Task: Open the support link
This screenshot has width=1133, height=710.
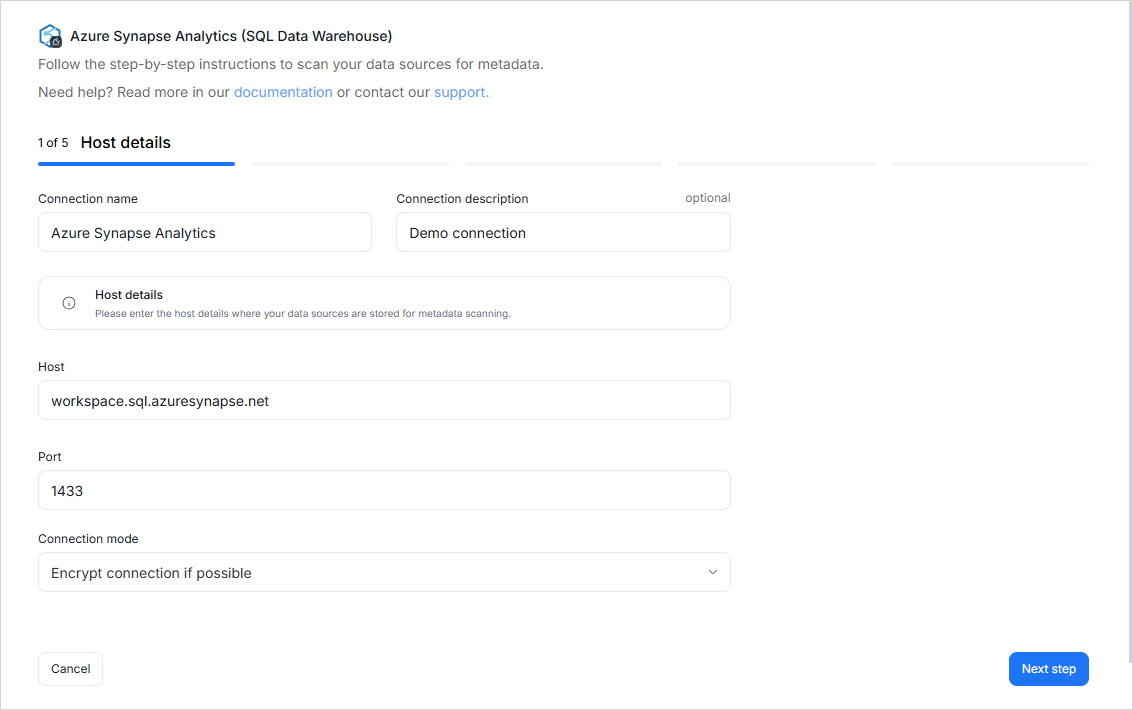Action: coord(461,92)
